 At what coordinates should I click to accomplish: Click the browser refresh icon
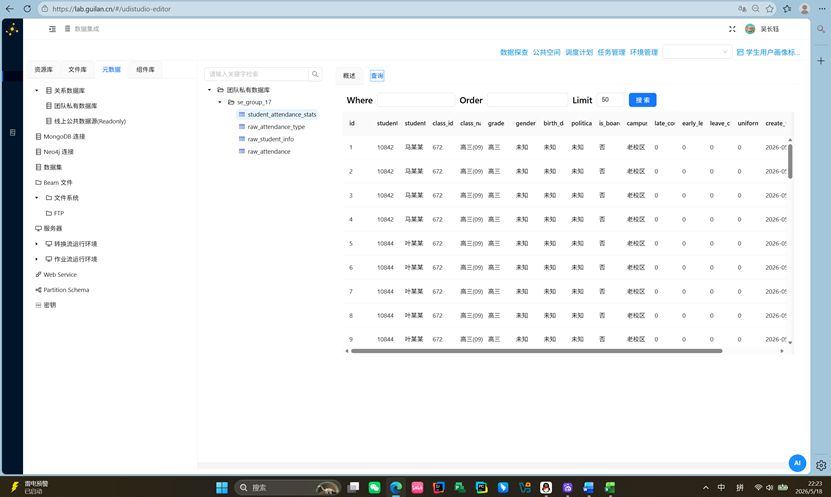coord(27,9)
